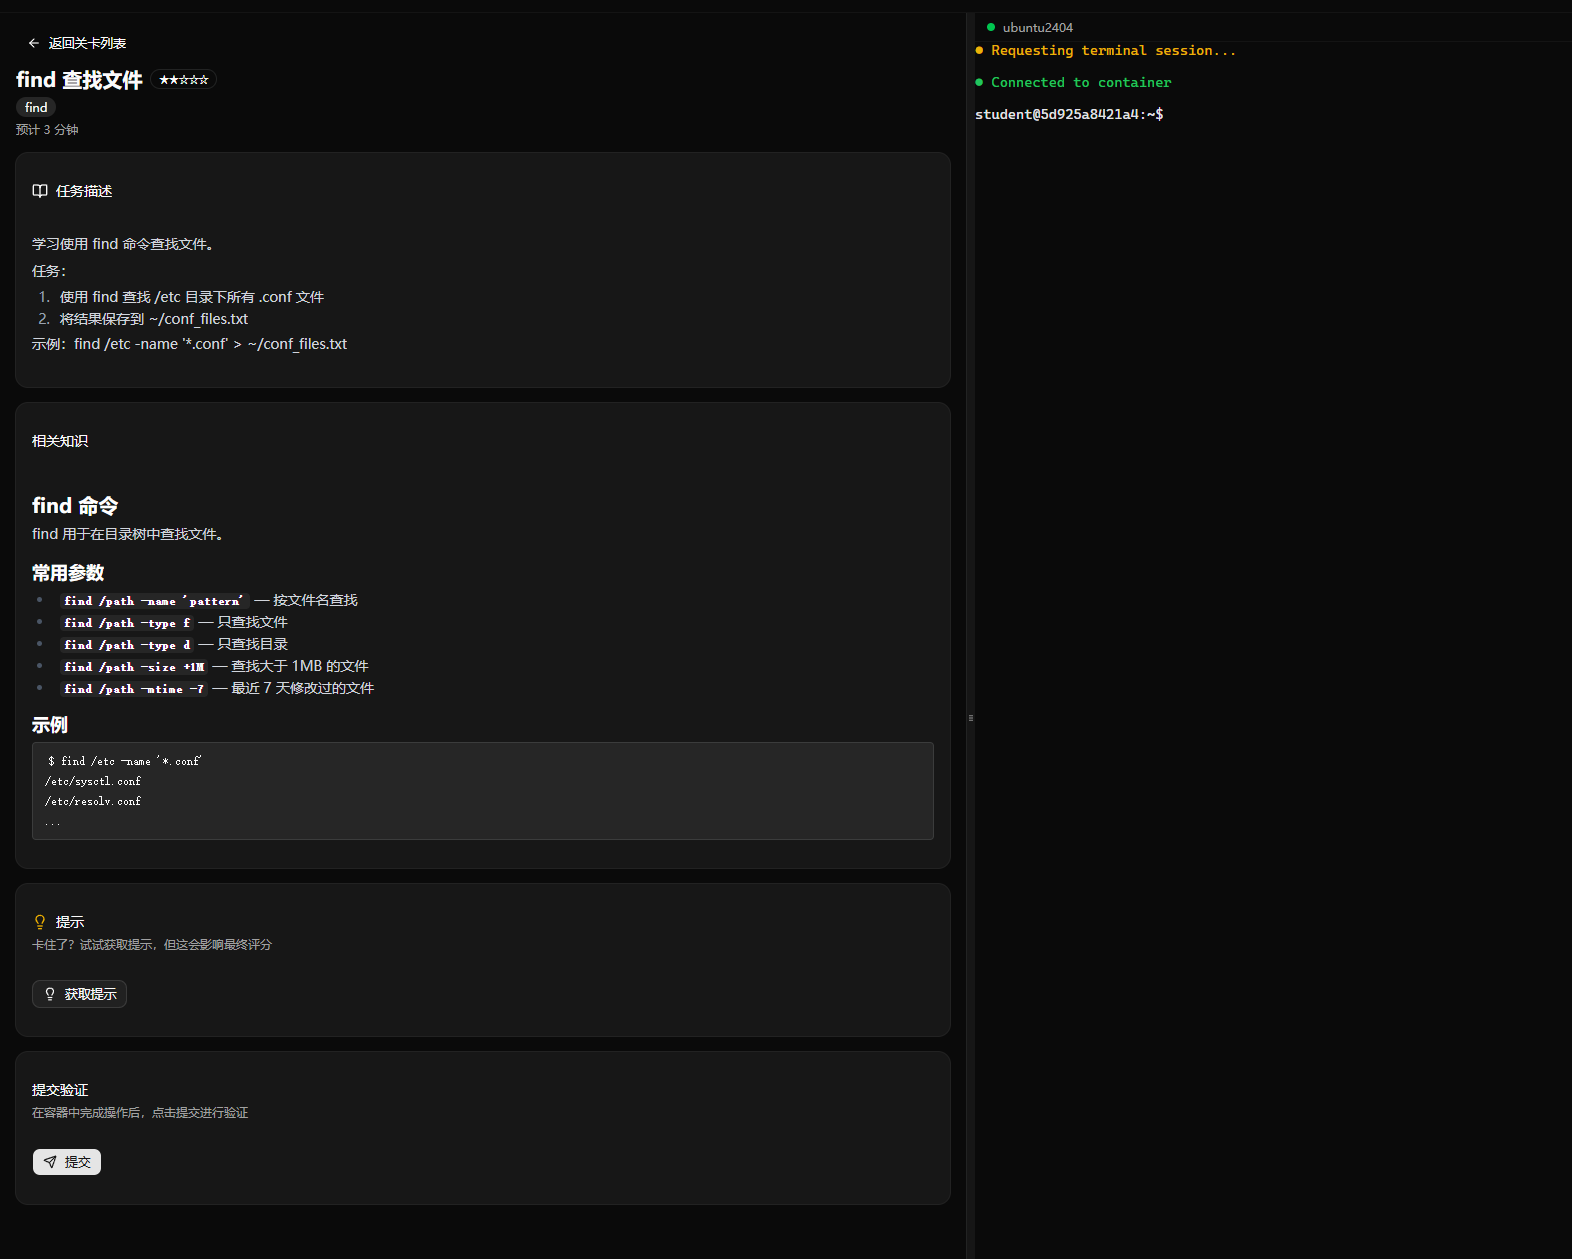Image resolution: width=1572 pixels, height=1259 pixels.
Task: Click the 'Connected to container' terminal message
Action: tap(1081, 82)
